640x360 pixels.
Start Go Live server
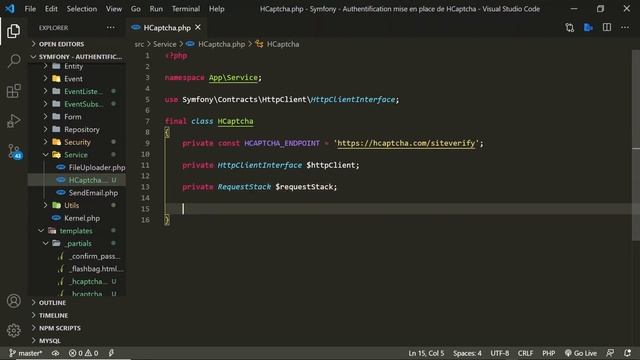[x=581, y=353]
